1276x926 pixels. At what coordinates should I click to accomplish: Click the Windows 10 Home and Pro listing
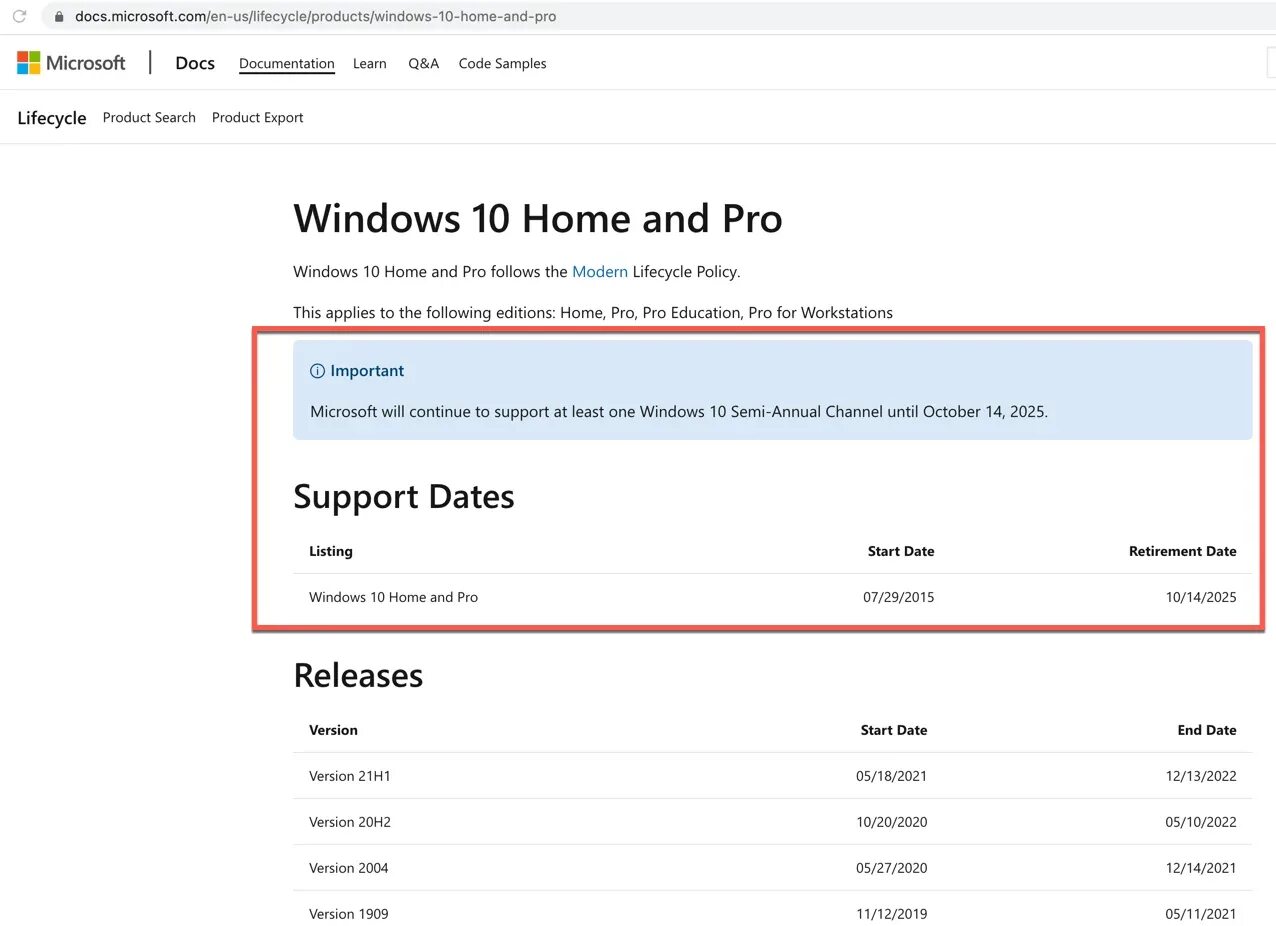pyautogui.click(x=394, y=597)
